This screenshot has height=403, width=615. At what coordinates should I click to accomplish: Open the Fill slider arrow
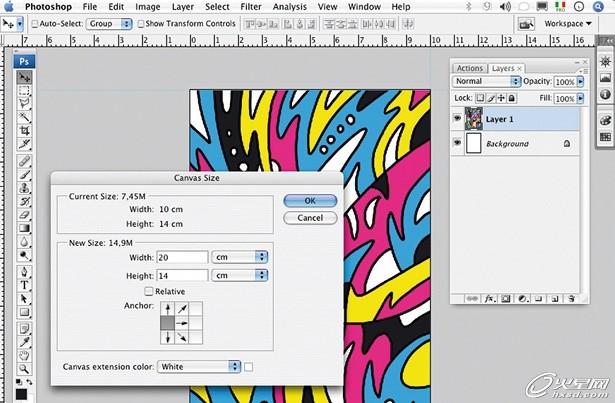coord(580,98)
